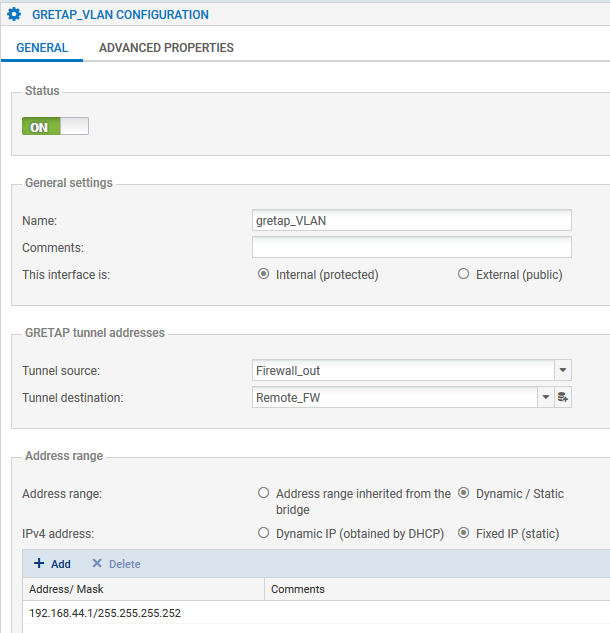Screen dimensions: 610x633
Task: Open the GENERAL tab
Action: click(x=42, y=47)
